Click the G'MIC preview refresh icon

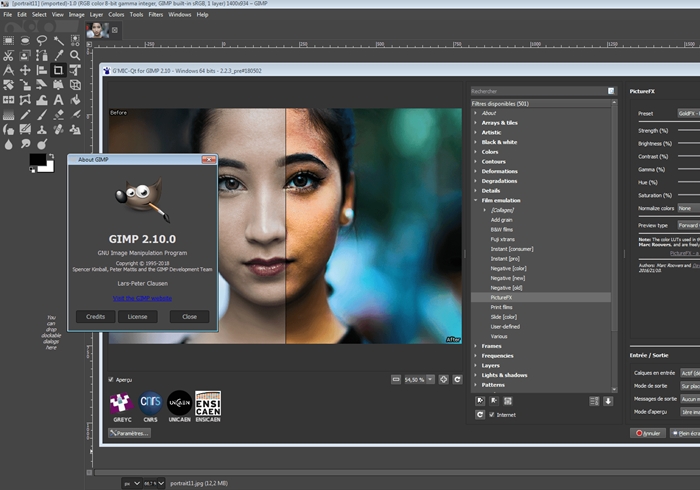pyautogui.click(x=457, y=380)
